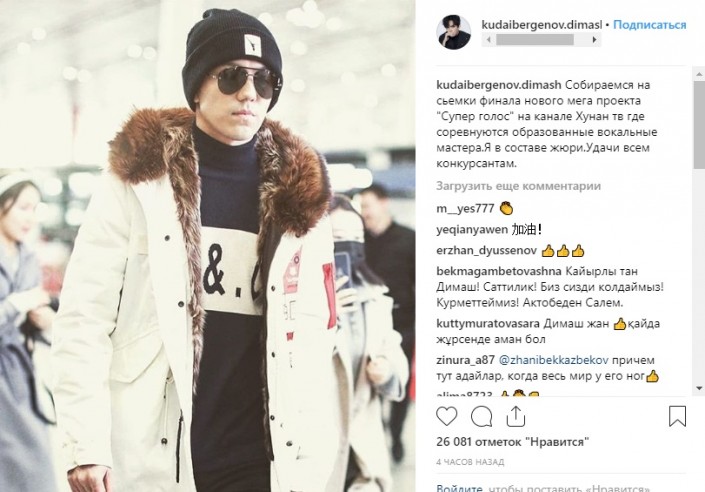
Task: Open the kudaibergenov.dimash profile avatar
Action: coord(454,32)
